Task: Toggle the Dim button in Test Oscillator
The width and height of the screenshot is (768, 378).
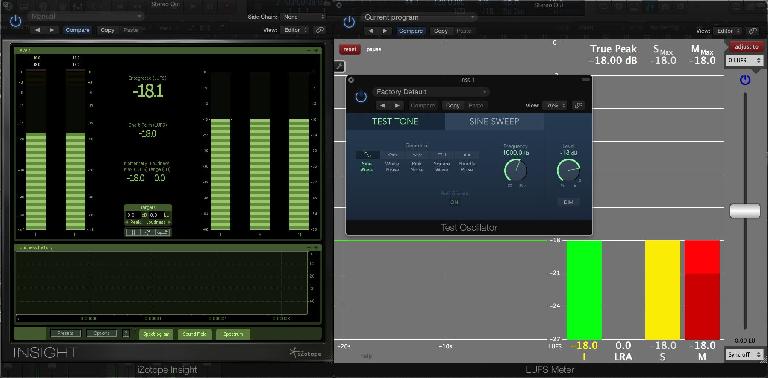Action: (x=568, y=202)
